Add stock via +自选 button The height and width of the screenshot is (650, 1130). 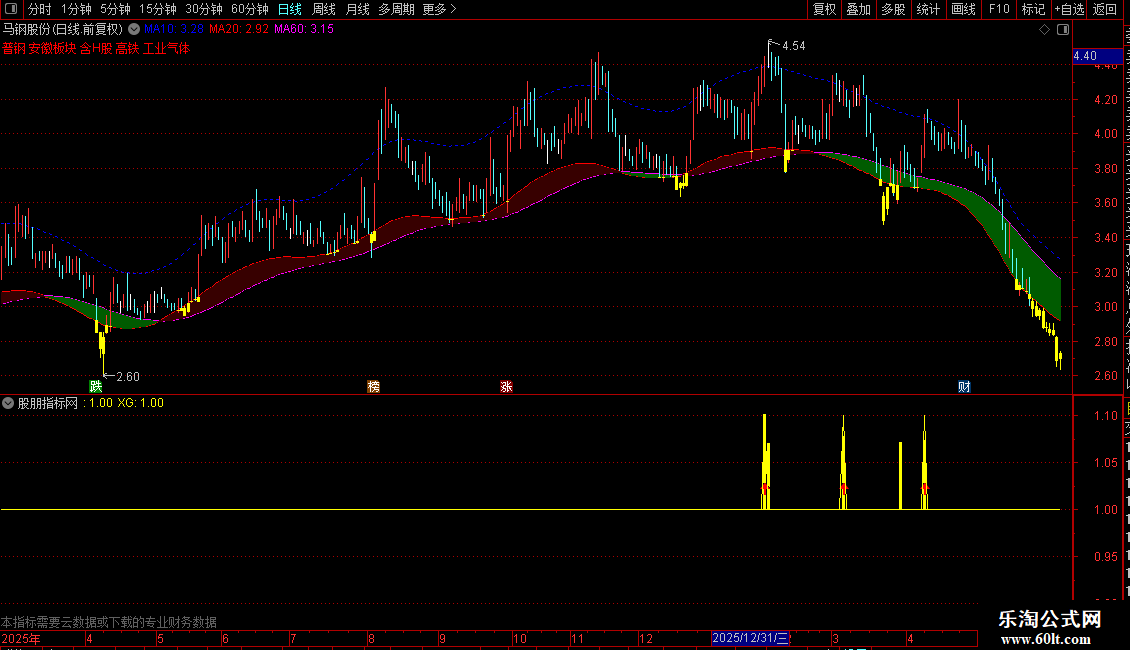pyautogui.click(x=1069, y=9)
